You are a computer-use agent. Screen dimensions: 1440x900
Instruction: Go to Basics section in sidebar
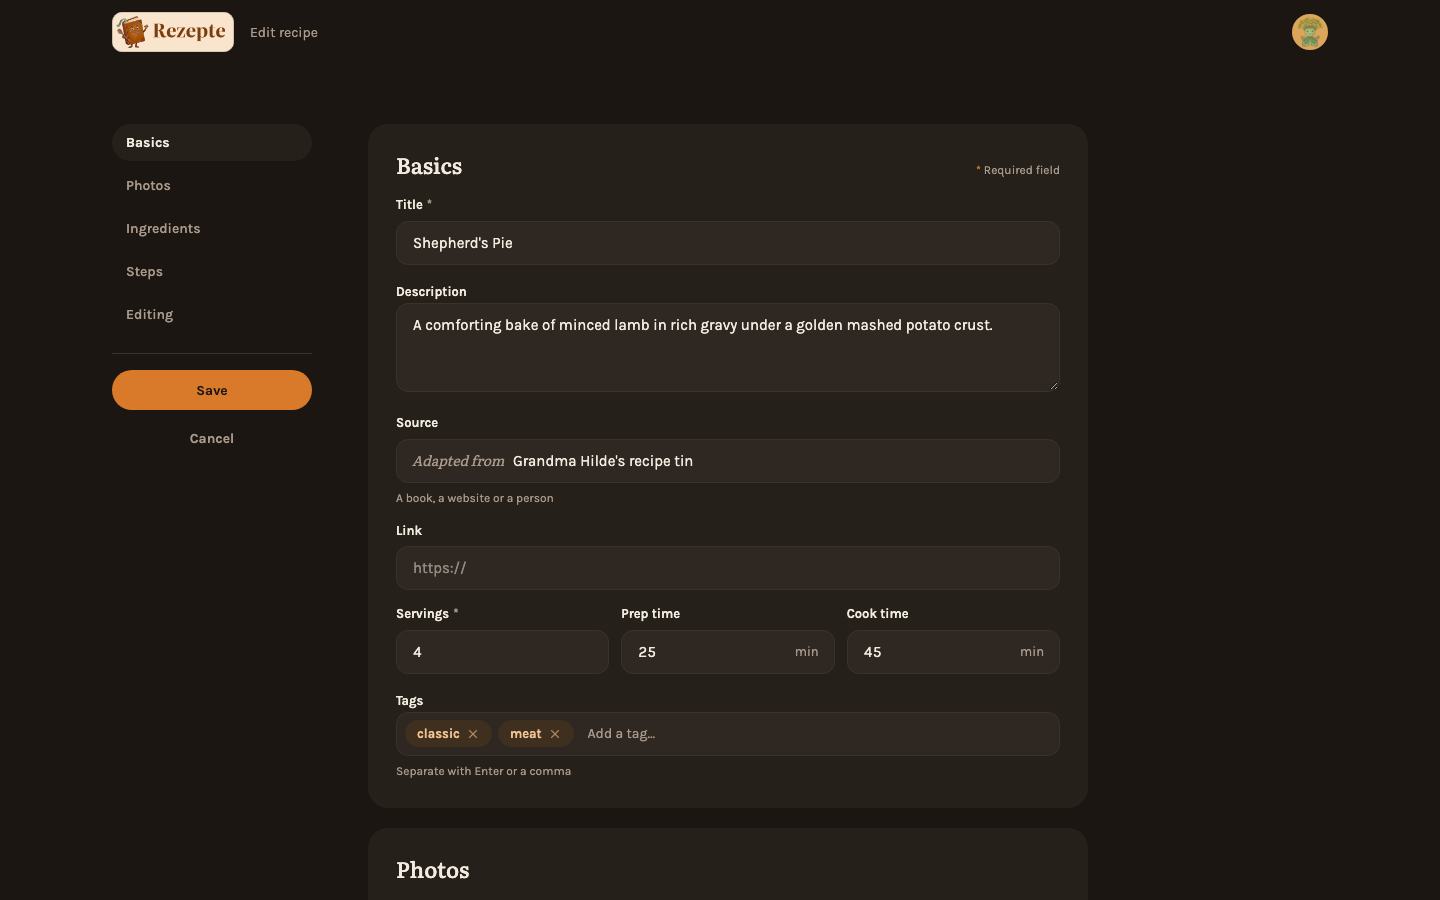coord(212,143)
